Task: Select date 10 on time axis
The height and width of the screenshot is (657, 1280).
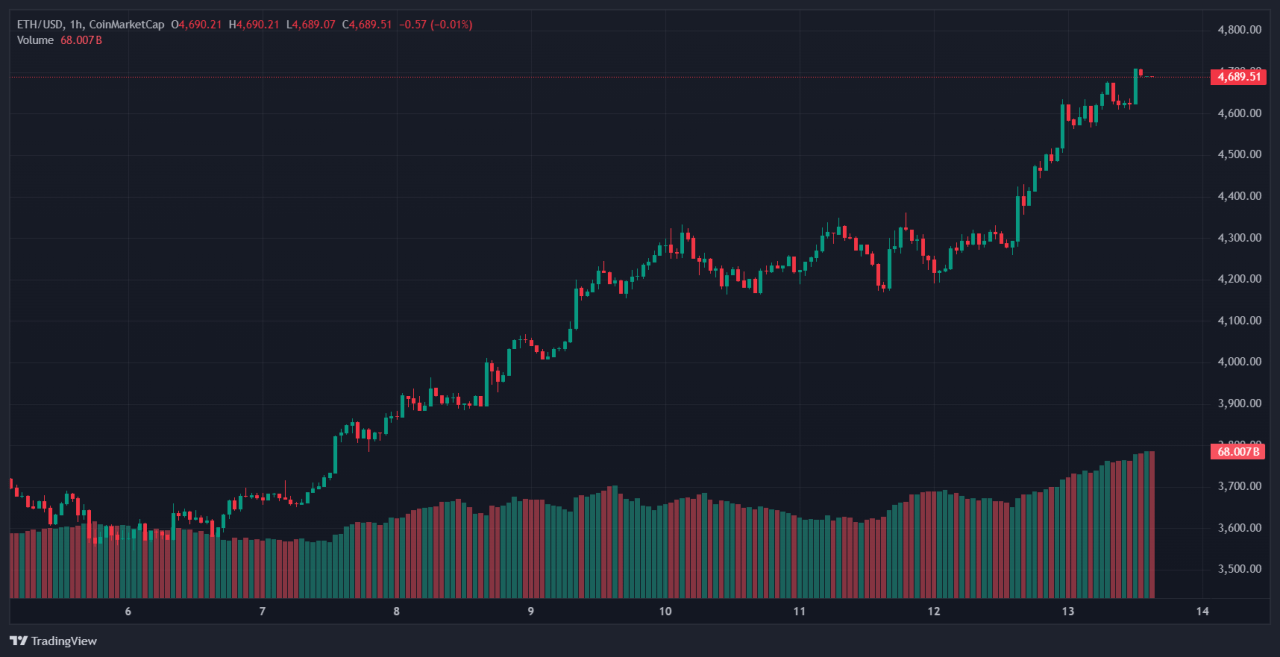Action: pos(665,612)
